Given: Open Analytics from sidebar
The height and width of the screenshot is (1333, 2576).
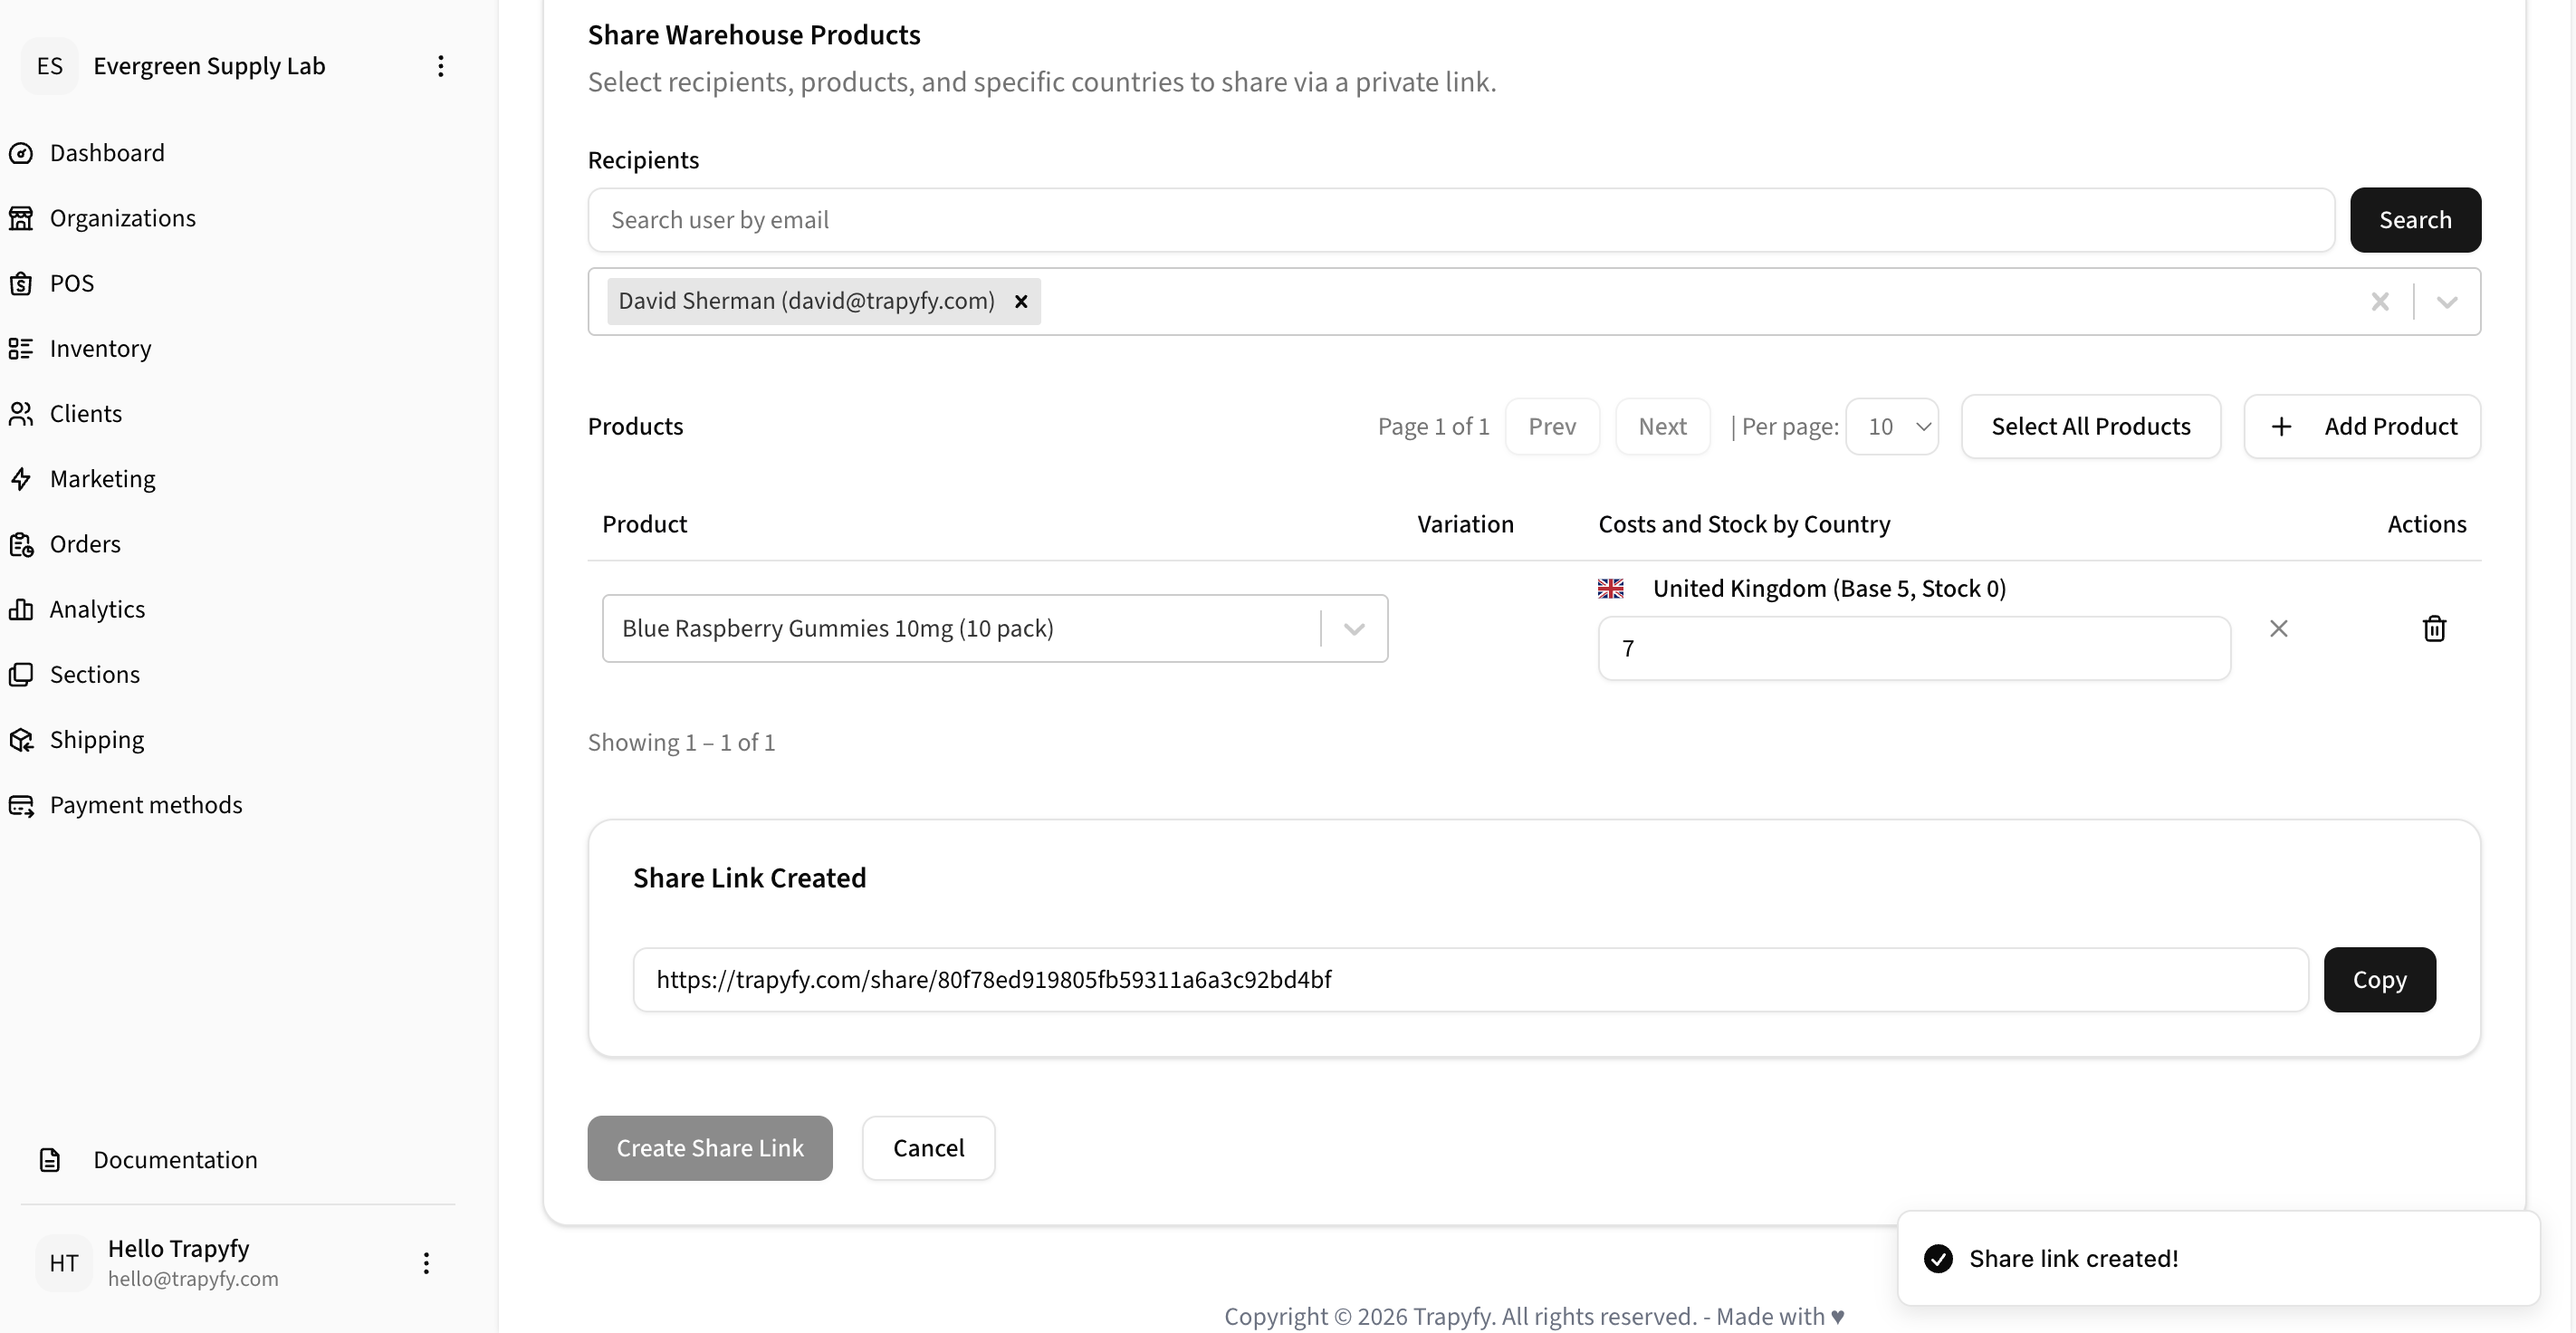Looking at the screenshot, I should (x=97, y=609).
